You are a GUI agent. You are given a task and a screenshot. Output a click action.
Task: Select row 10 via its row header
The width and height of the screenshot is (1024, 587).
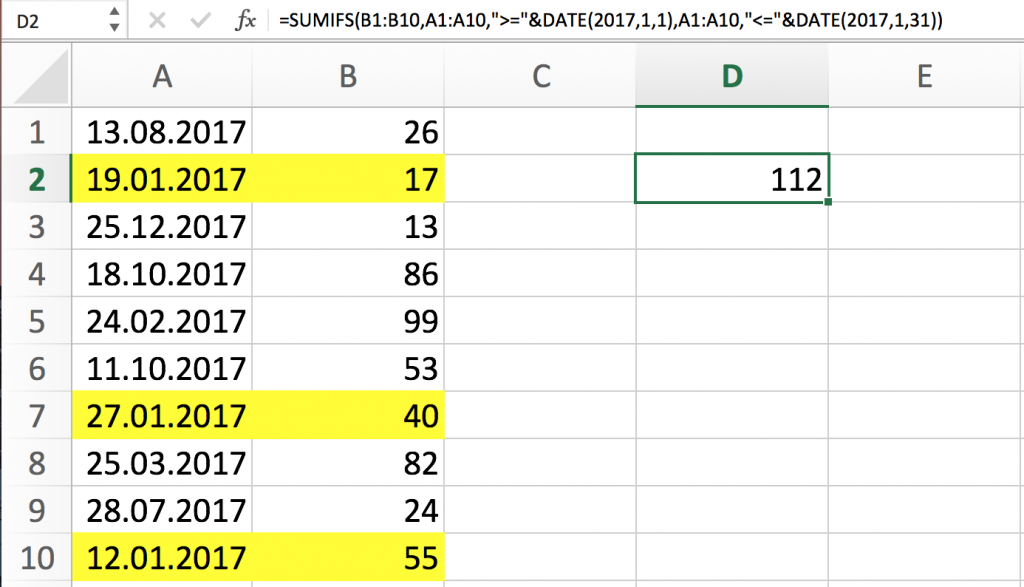pos(36,557)
